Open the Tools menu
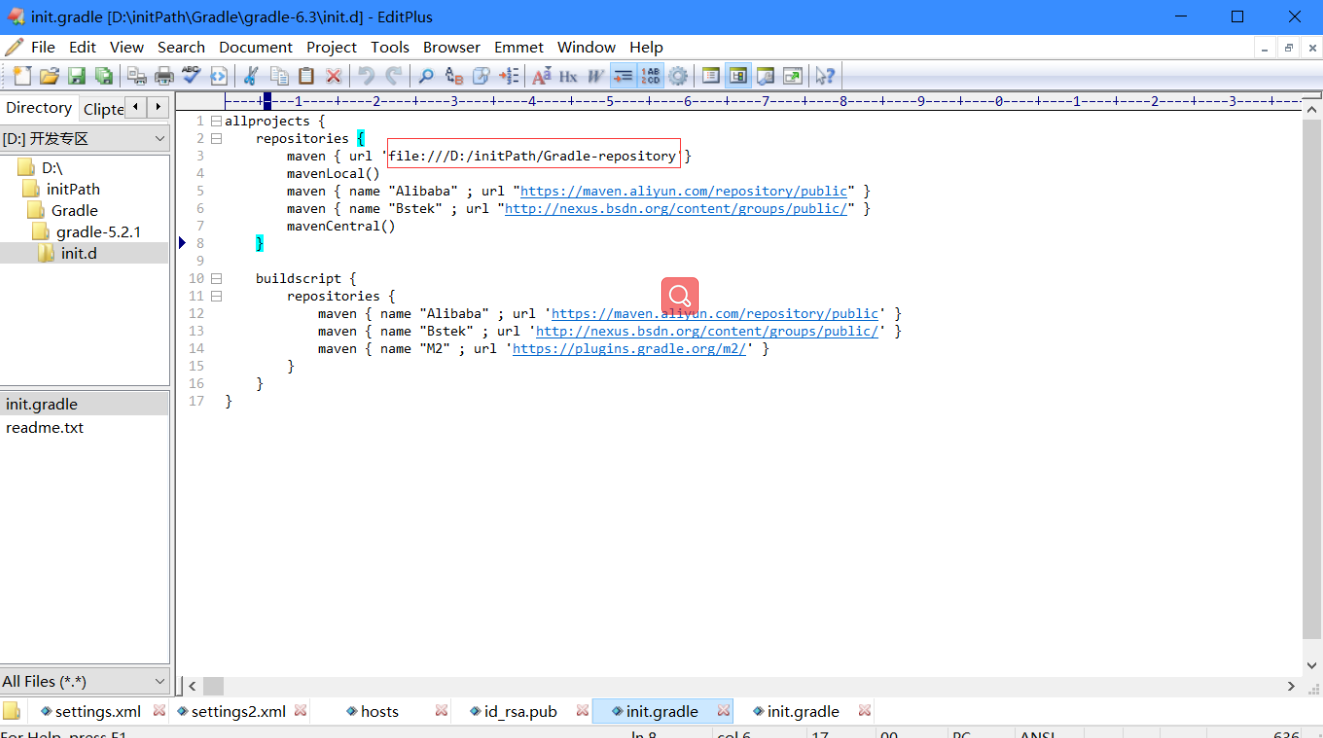 click(x=390, y=47)
